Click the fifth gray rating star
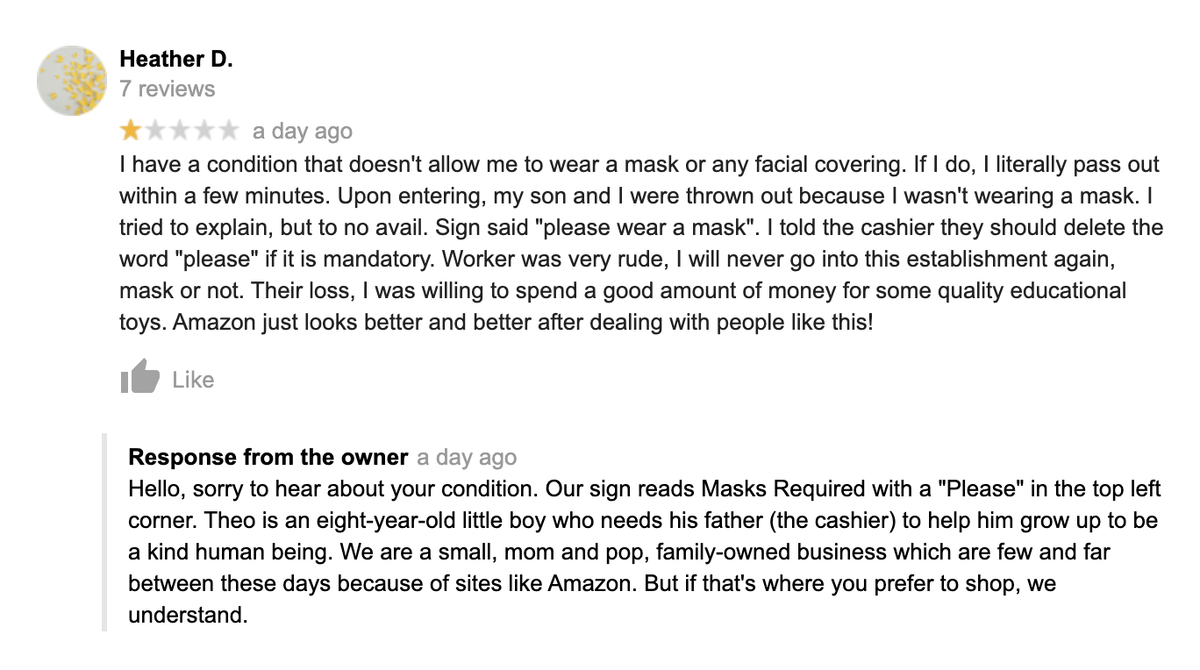The image size is (1200, 670). [x=229, y=131]
